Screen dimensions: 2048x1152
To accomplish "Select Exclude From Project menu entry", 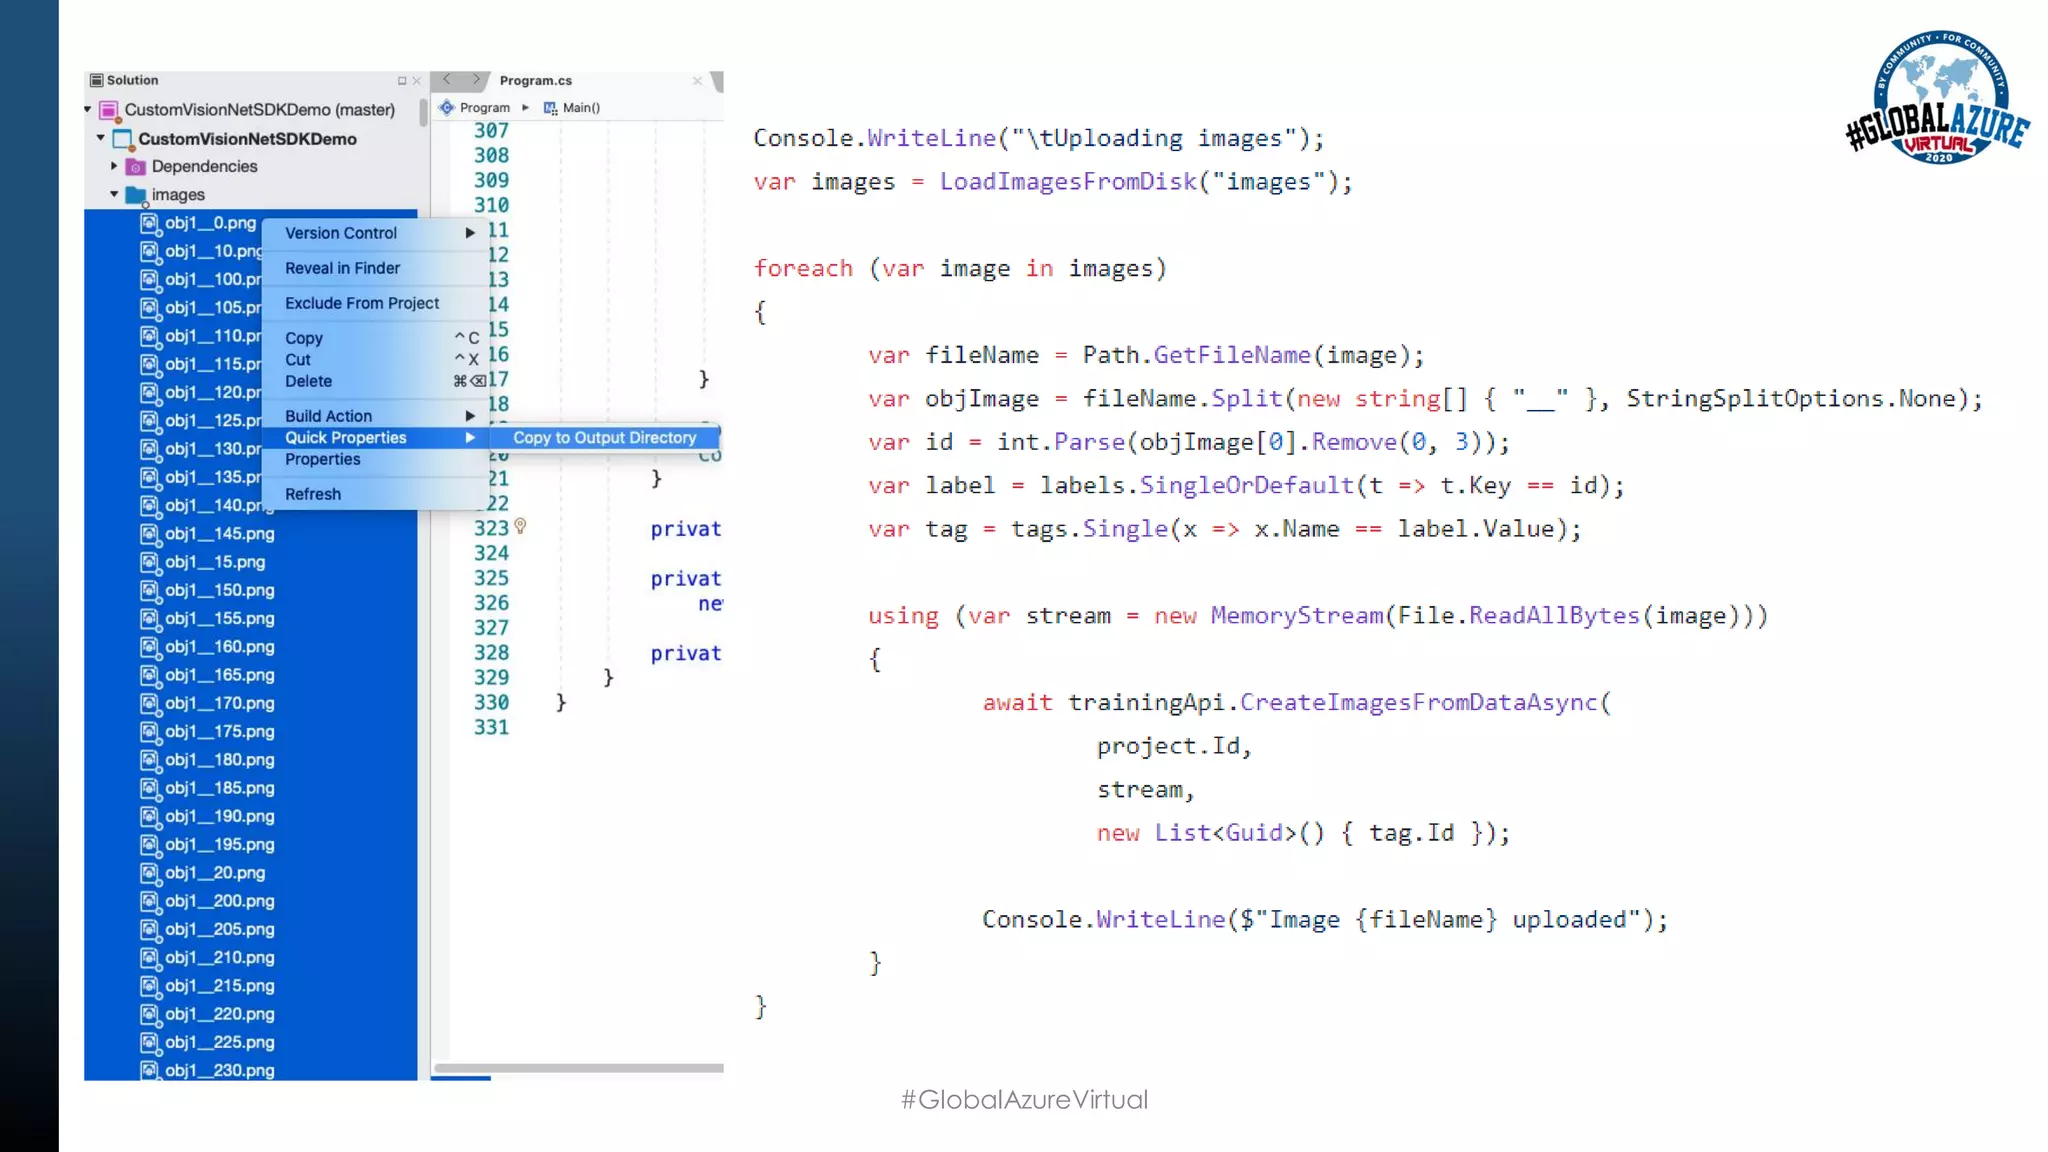I will tap(362, 303).
